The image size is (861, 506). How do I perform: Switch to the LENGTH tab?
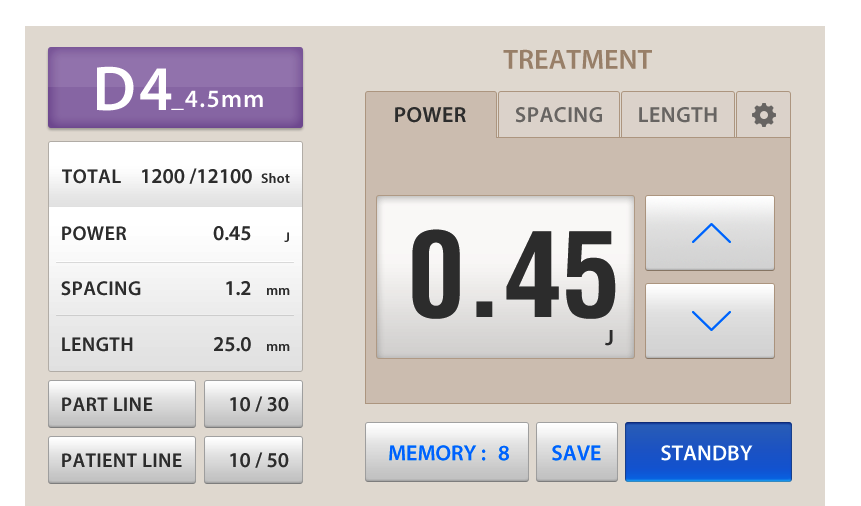point(677,115)
